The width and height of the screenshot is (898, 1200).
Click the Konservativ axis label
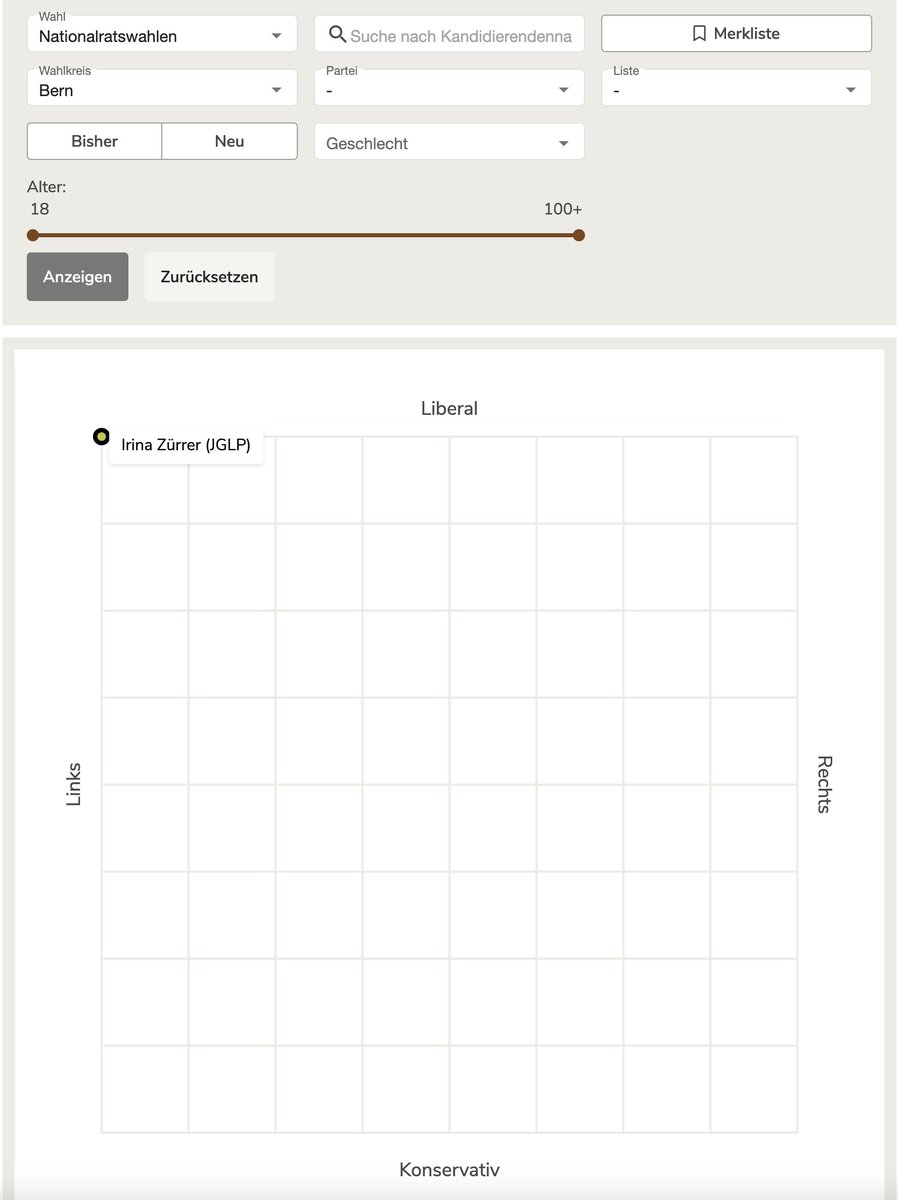[449, 1169]
